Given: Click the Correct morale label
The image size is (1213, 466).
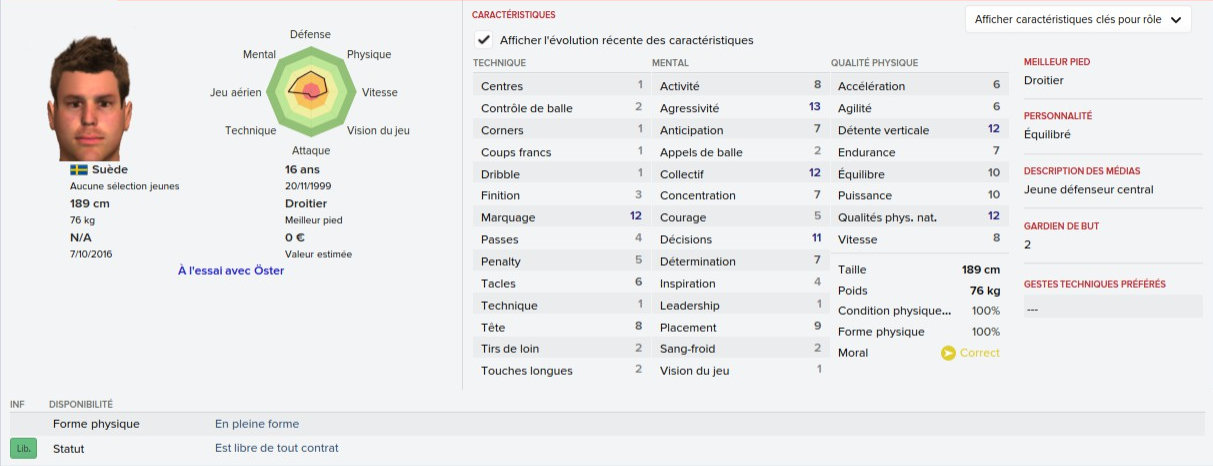Looking at the screenshot, I should click(x=979, y=353).
